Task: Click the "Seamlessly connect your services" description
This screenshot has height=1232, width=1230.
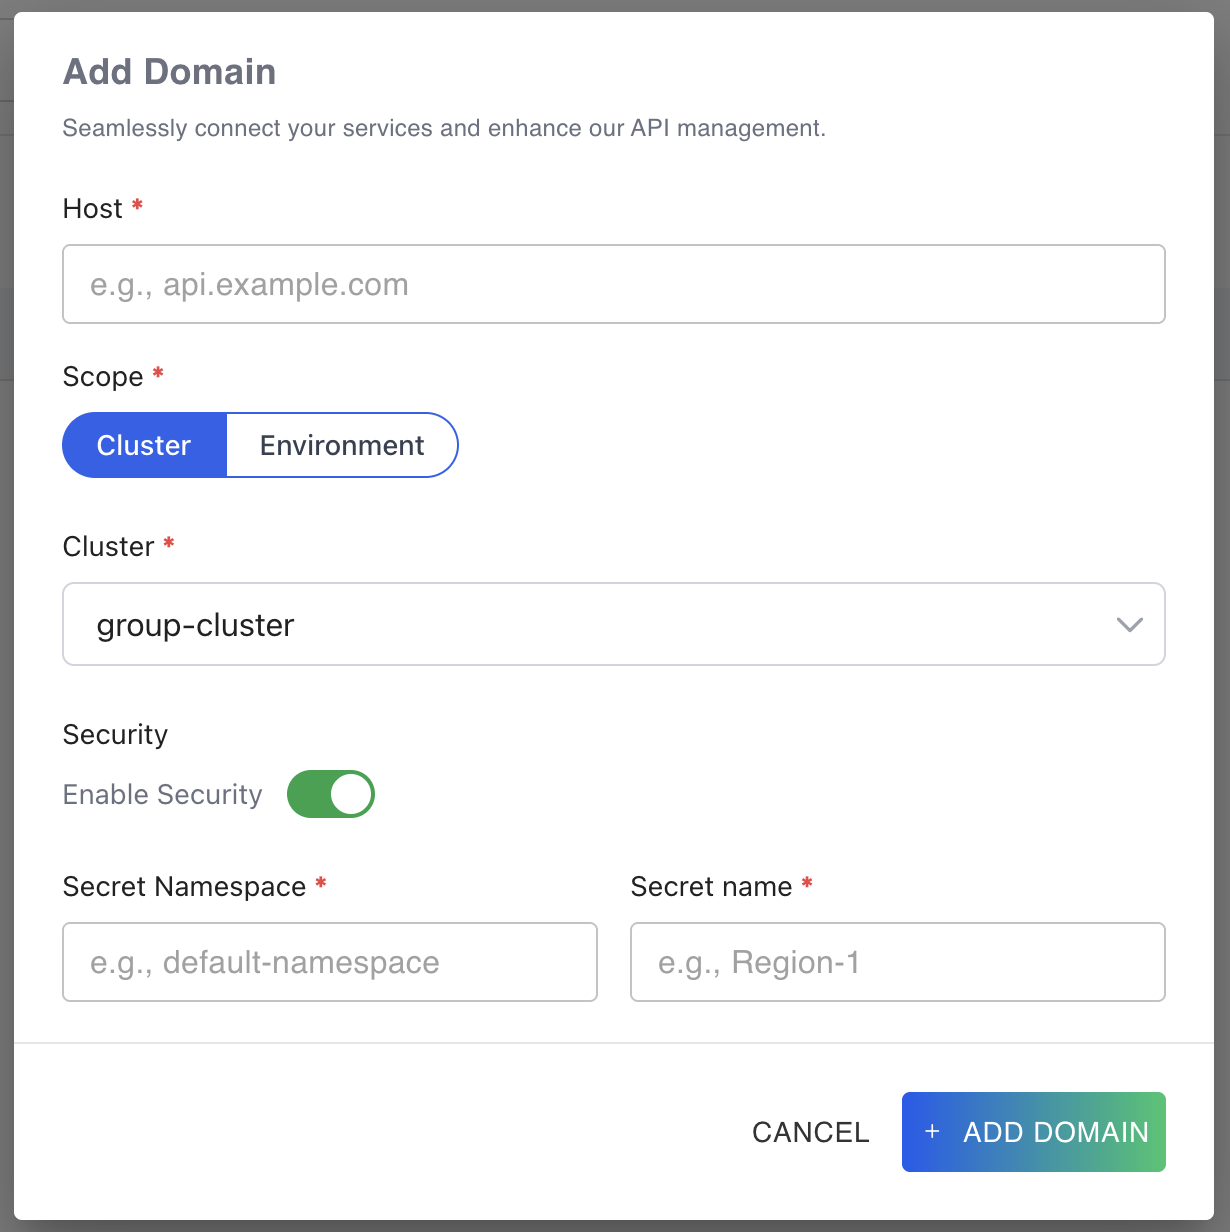Action: pos(444,128)
